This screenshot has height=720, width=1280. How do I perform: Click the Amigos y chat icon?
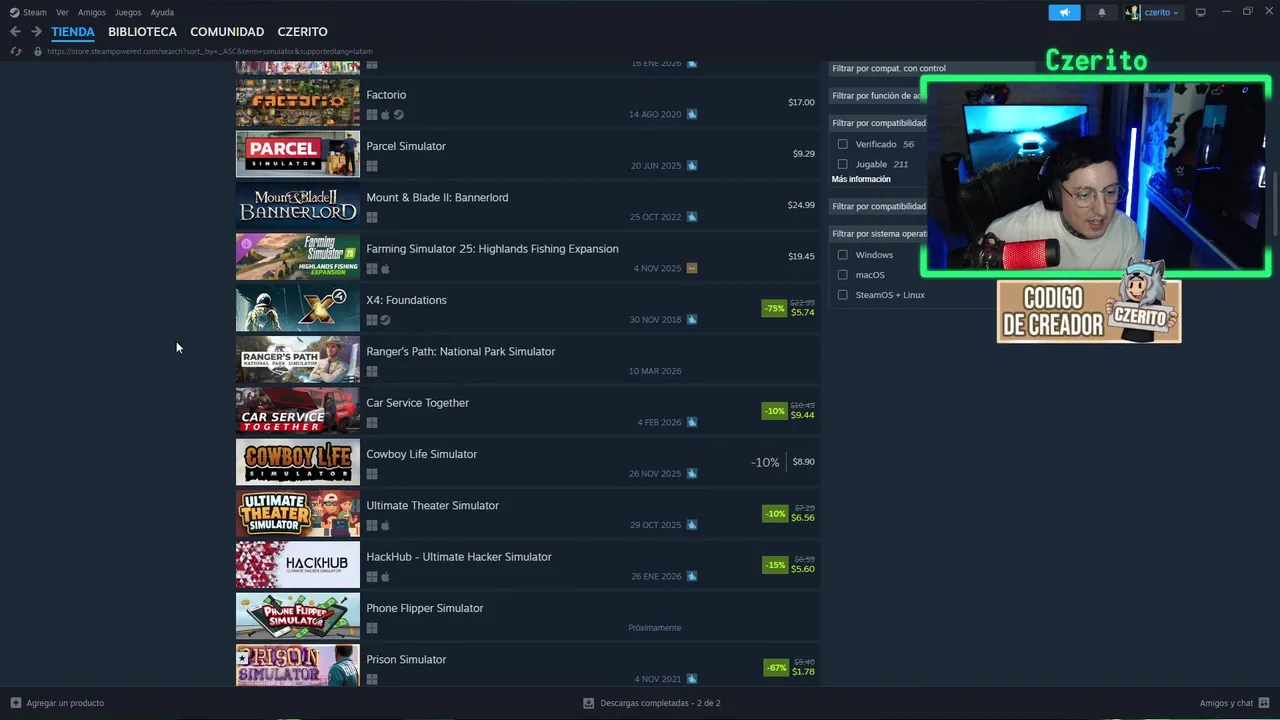click(1264, 703)
